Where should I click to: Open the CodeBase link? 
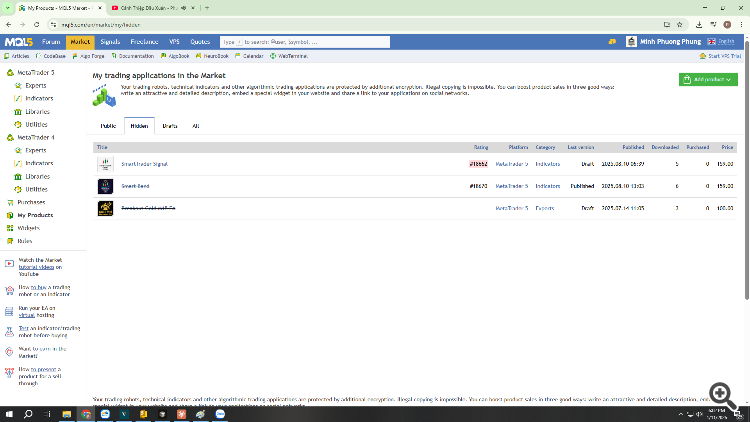click(51, 56)
